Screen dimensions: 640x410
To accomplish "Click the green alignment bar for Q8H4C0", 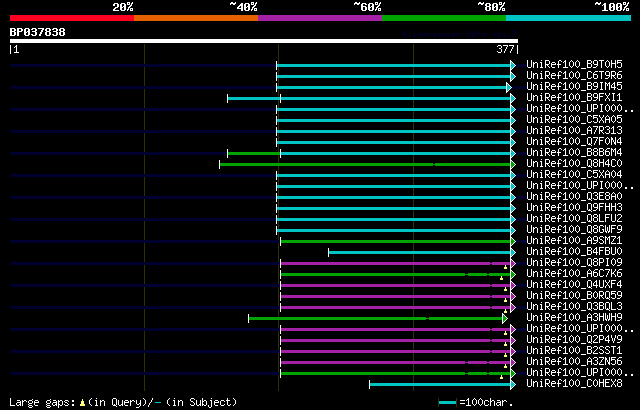I will pos(365,164).
